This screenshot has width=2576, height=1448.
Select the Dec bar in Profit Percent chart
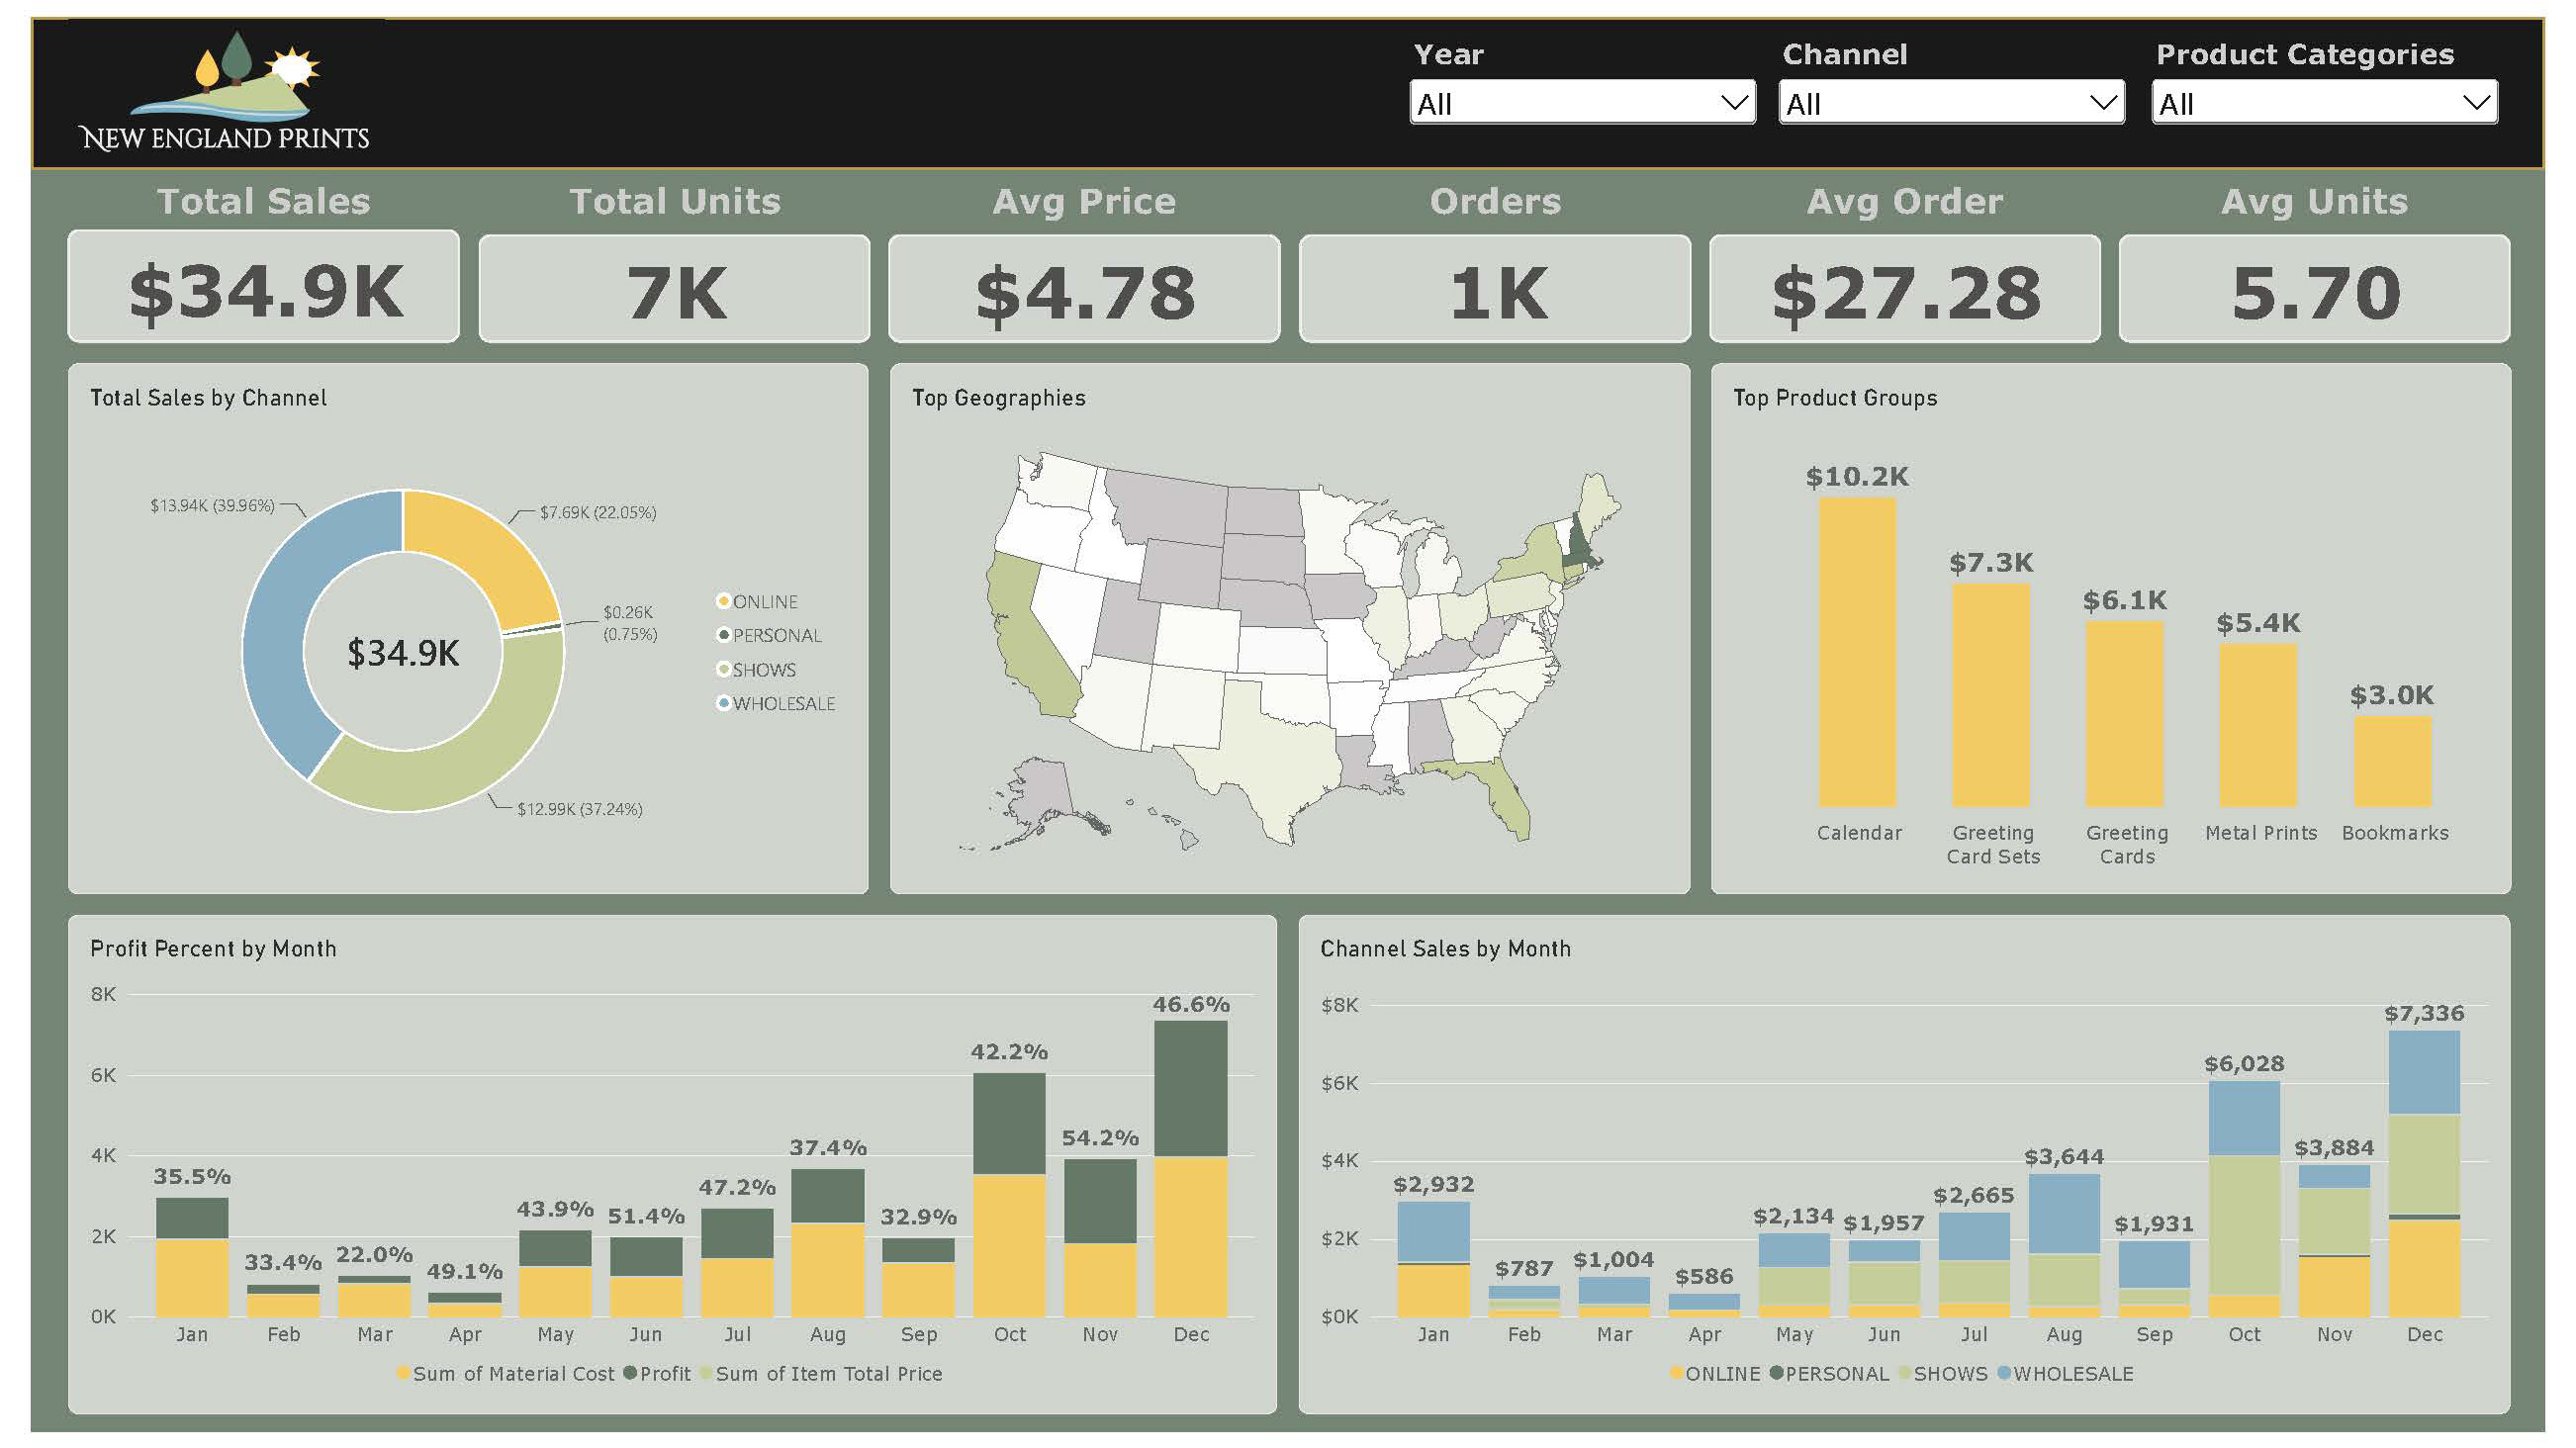(x=1190, y=1168)
